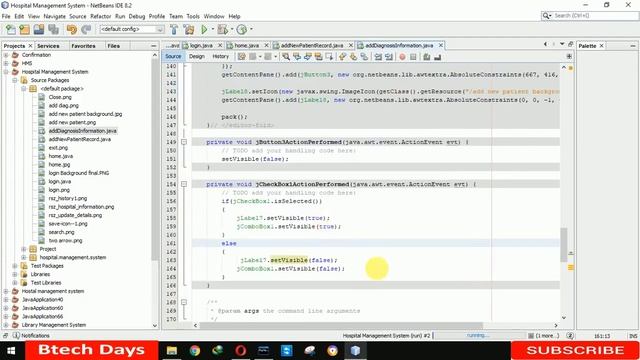Open Opera from the Windows taskbar

coord(241,350)
